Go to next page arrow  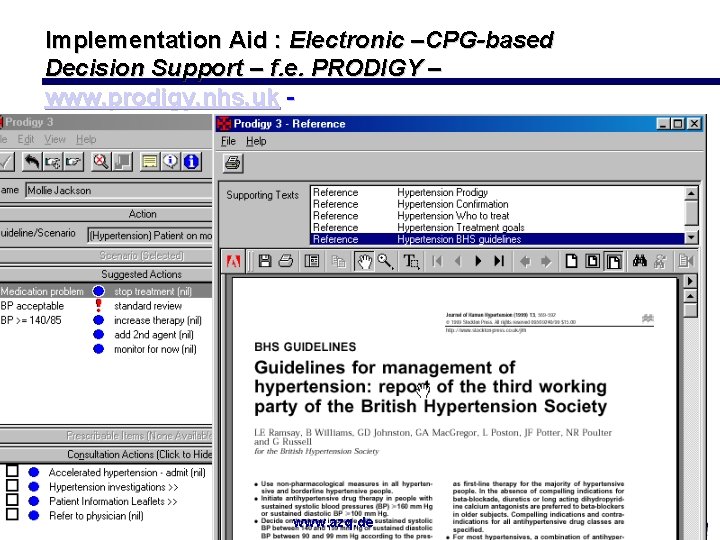coord(478,261)
